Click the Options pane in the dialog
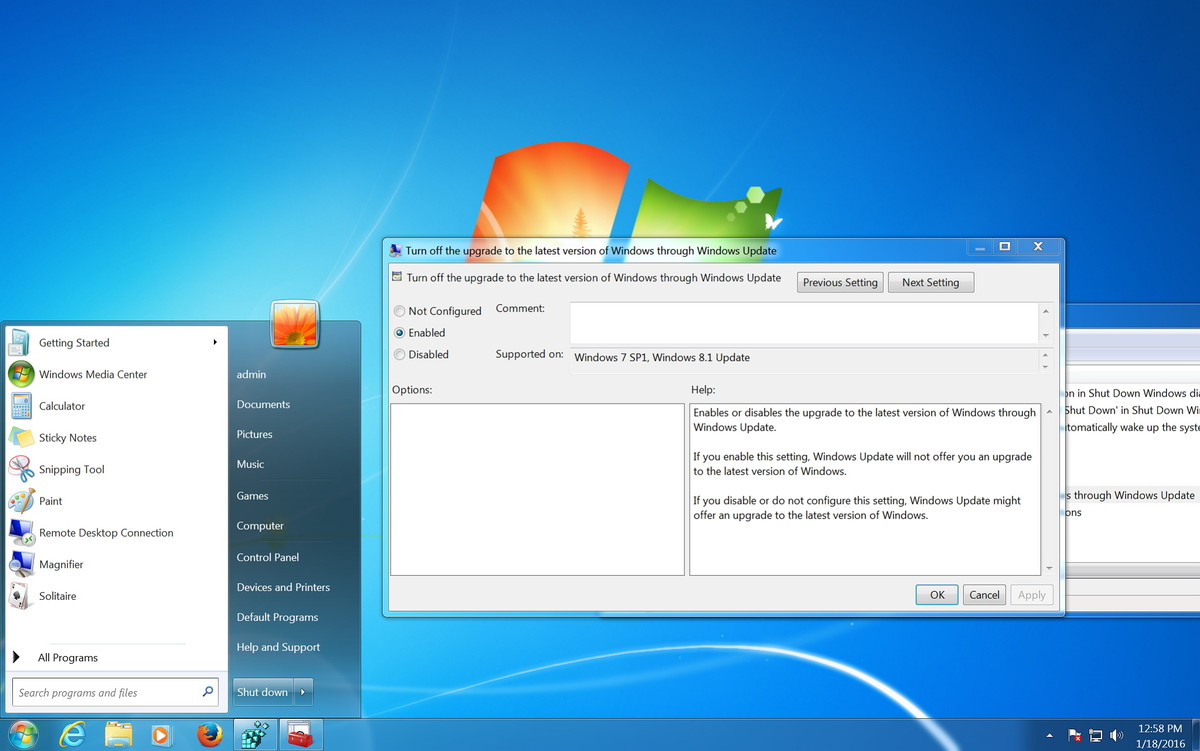 (537, 489)
